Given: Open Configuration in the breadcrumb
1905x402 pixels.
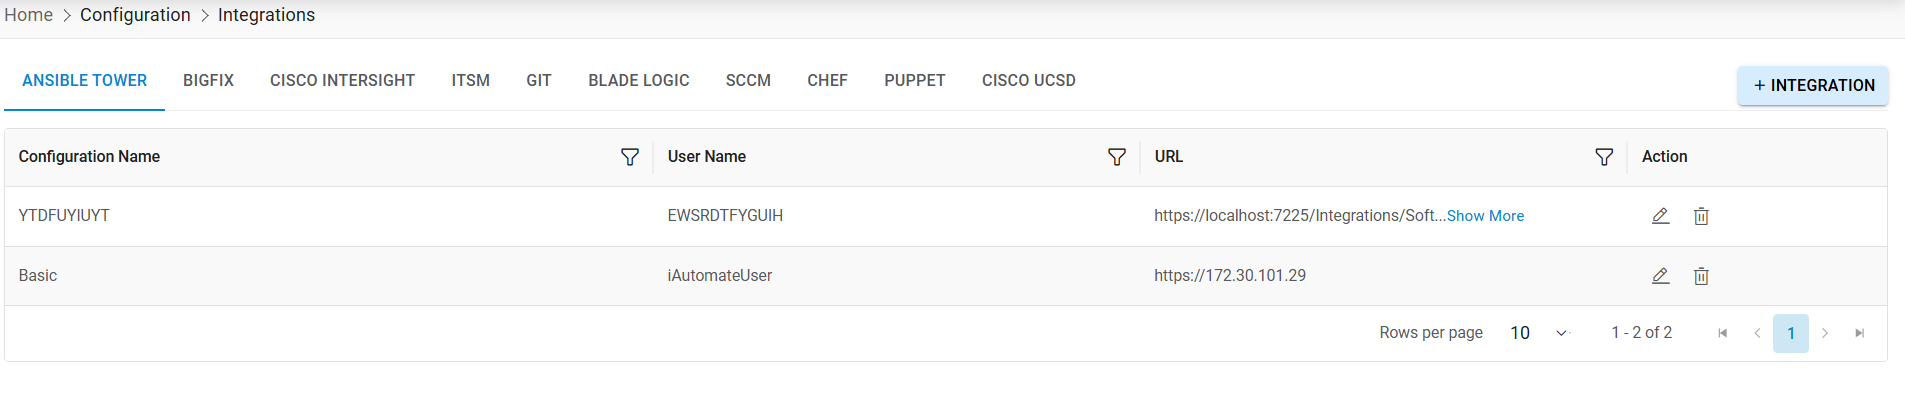Looking at the screenshot, I should point(135,15).
